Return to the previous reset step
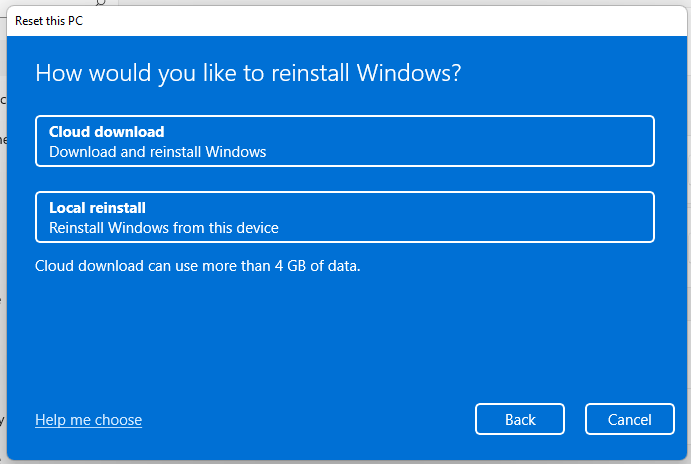This screenshot has width=691, height=464. click(520, 420)
